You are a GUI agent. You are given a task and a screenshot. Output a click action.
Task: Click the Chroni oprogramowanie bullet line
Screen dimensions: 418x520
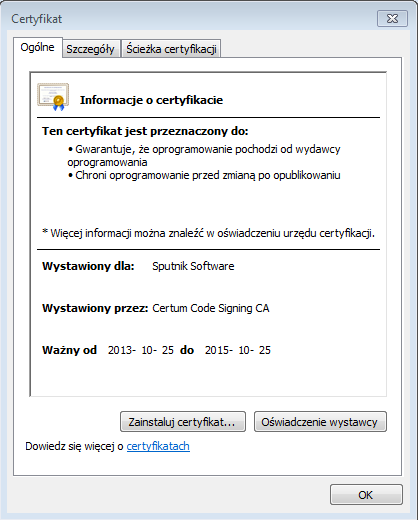pos(204,175)
